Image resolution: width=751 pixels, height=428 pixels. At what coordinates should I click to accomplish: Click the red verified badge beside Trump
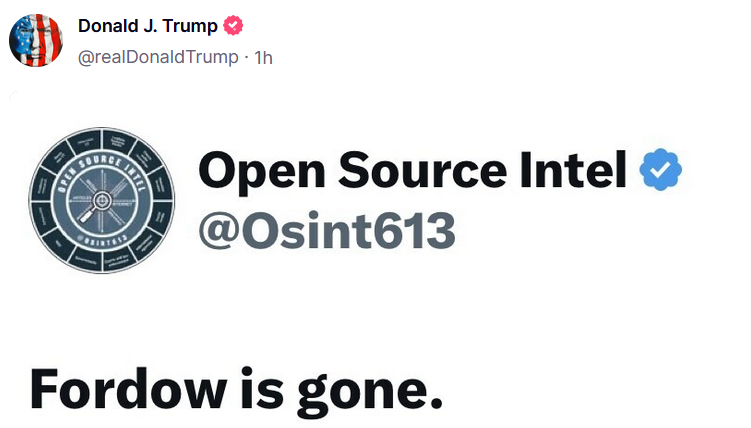point(233,25)
